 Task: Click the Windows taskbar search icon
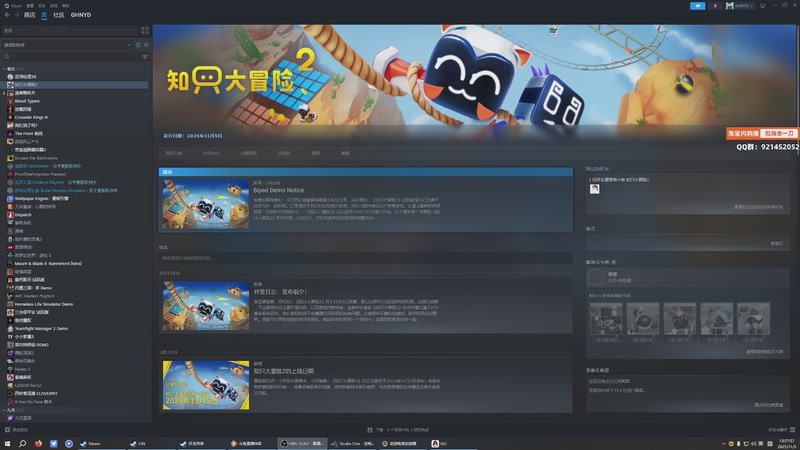(x=22, y=443)
